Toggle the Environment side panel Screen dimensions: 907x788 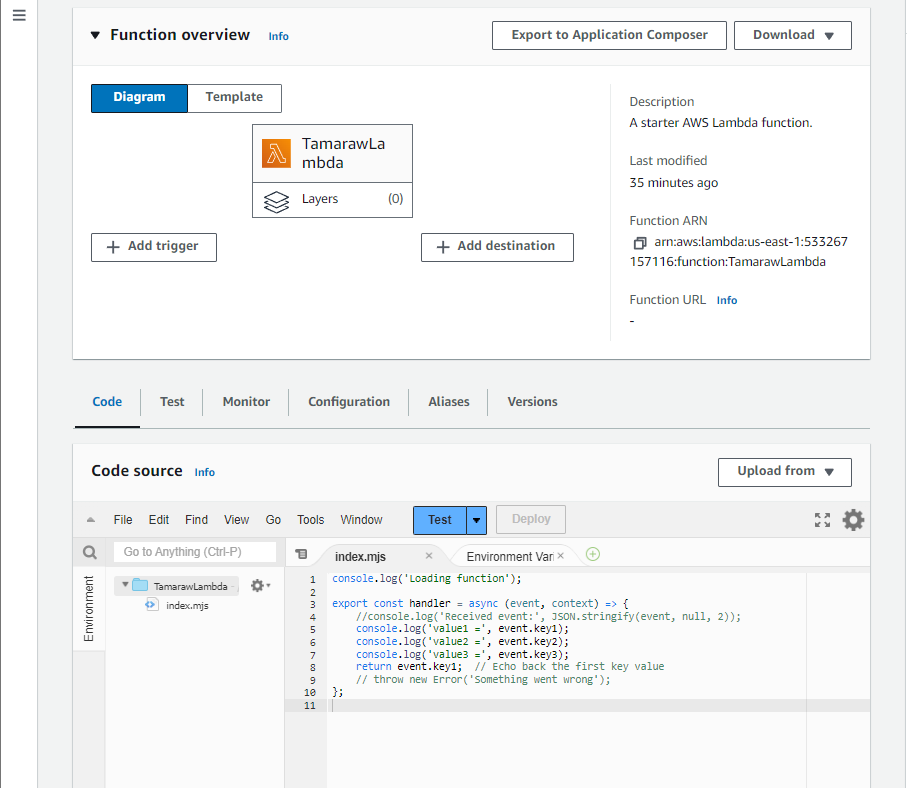pyautogui.click(x=89, y=609)
